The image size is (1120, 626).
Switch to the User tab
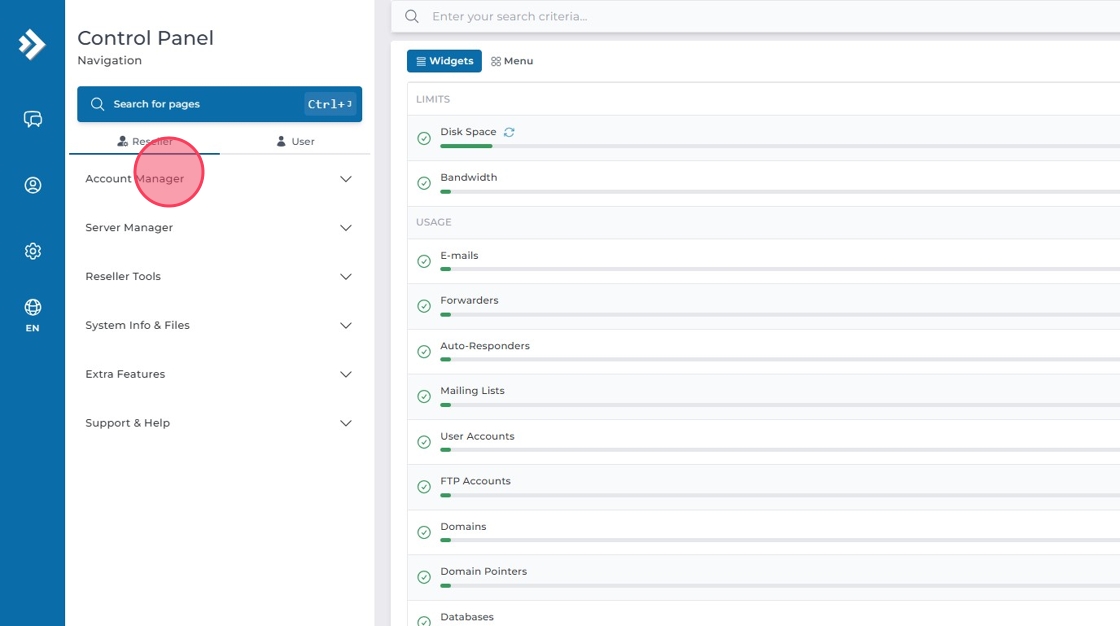(295, 142)
